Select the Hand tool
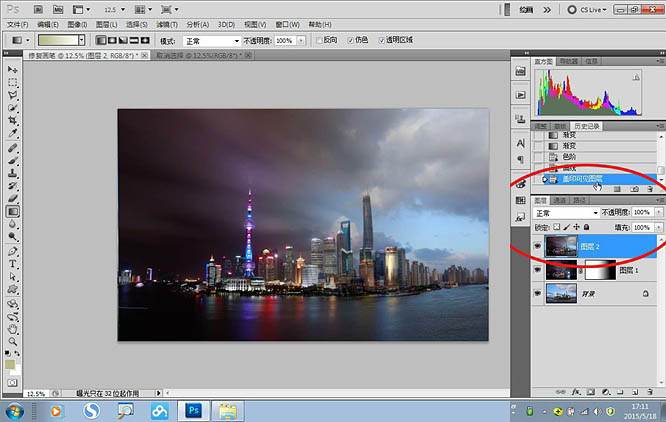 pyautogui.click(x=13, y=329)
